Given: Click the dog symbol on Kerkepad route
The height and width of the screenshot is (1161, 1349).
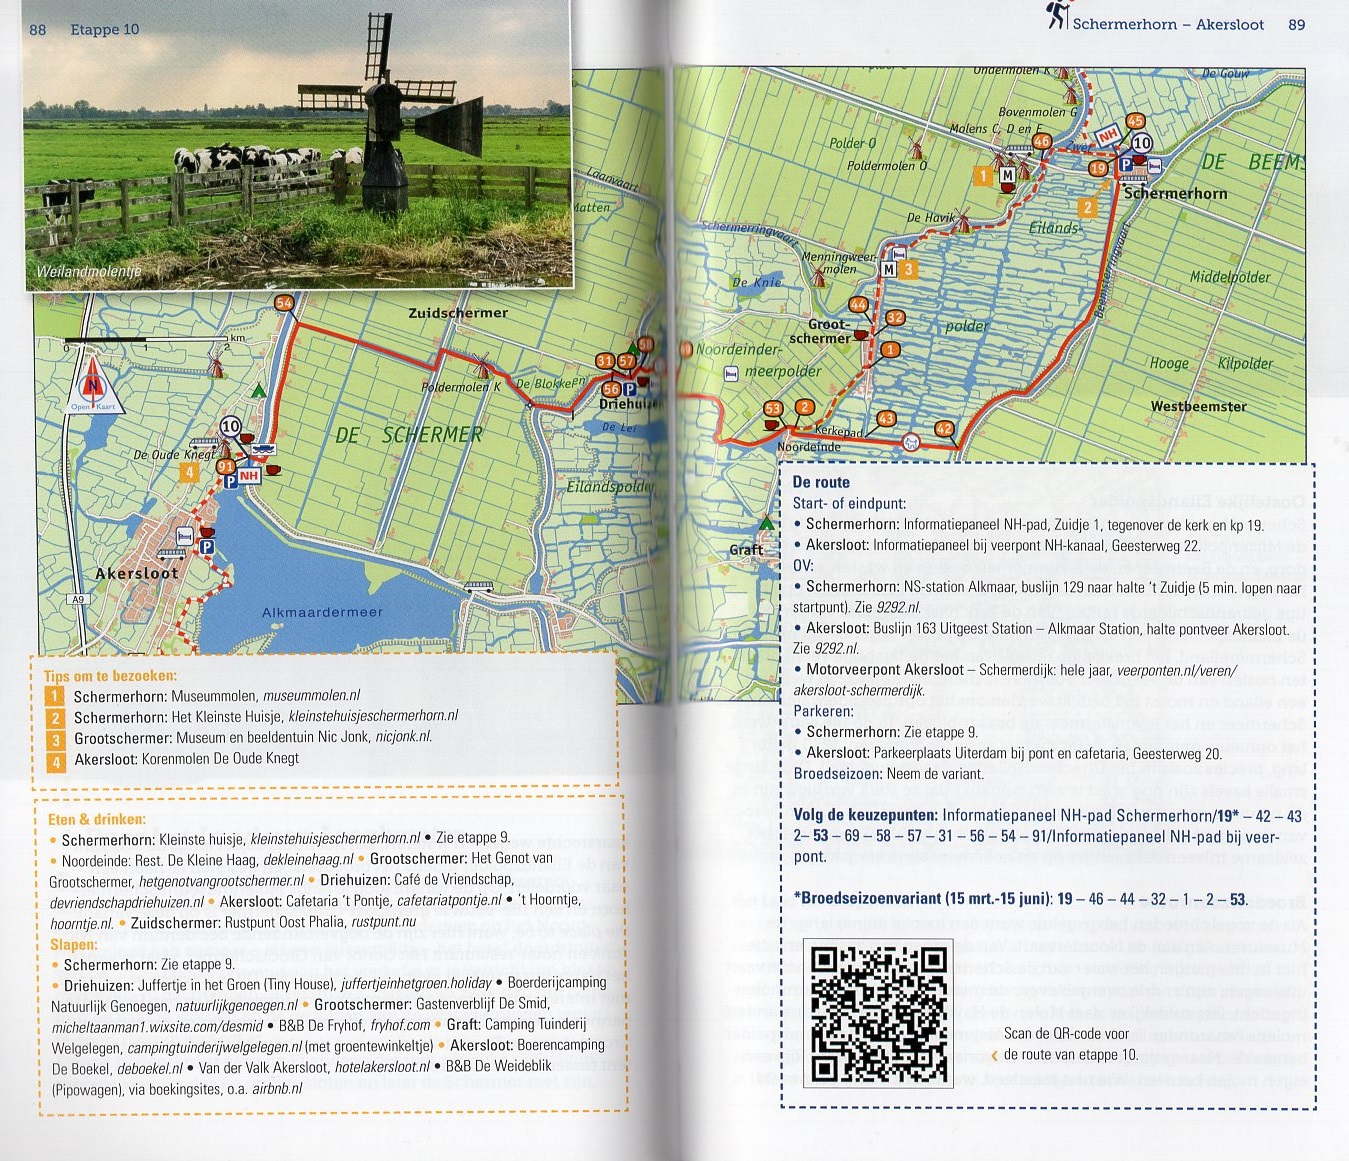Looking at the screenshot, I should point(910,442).
